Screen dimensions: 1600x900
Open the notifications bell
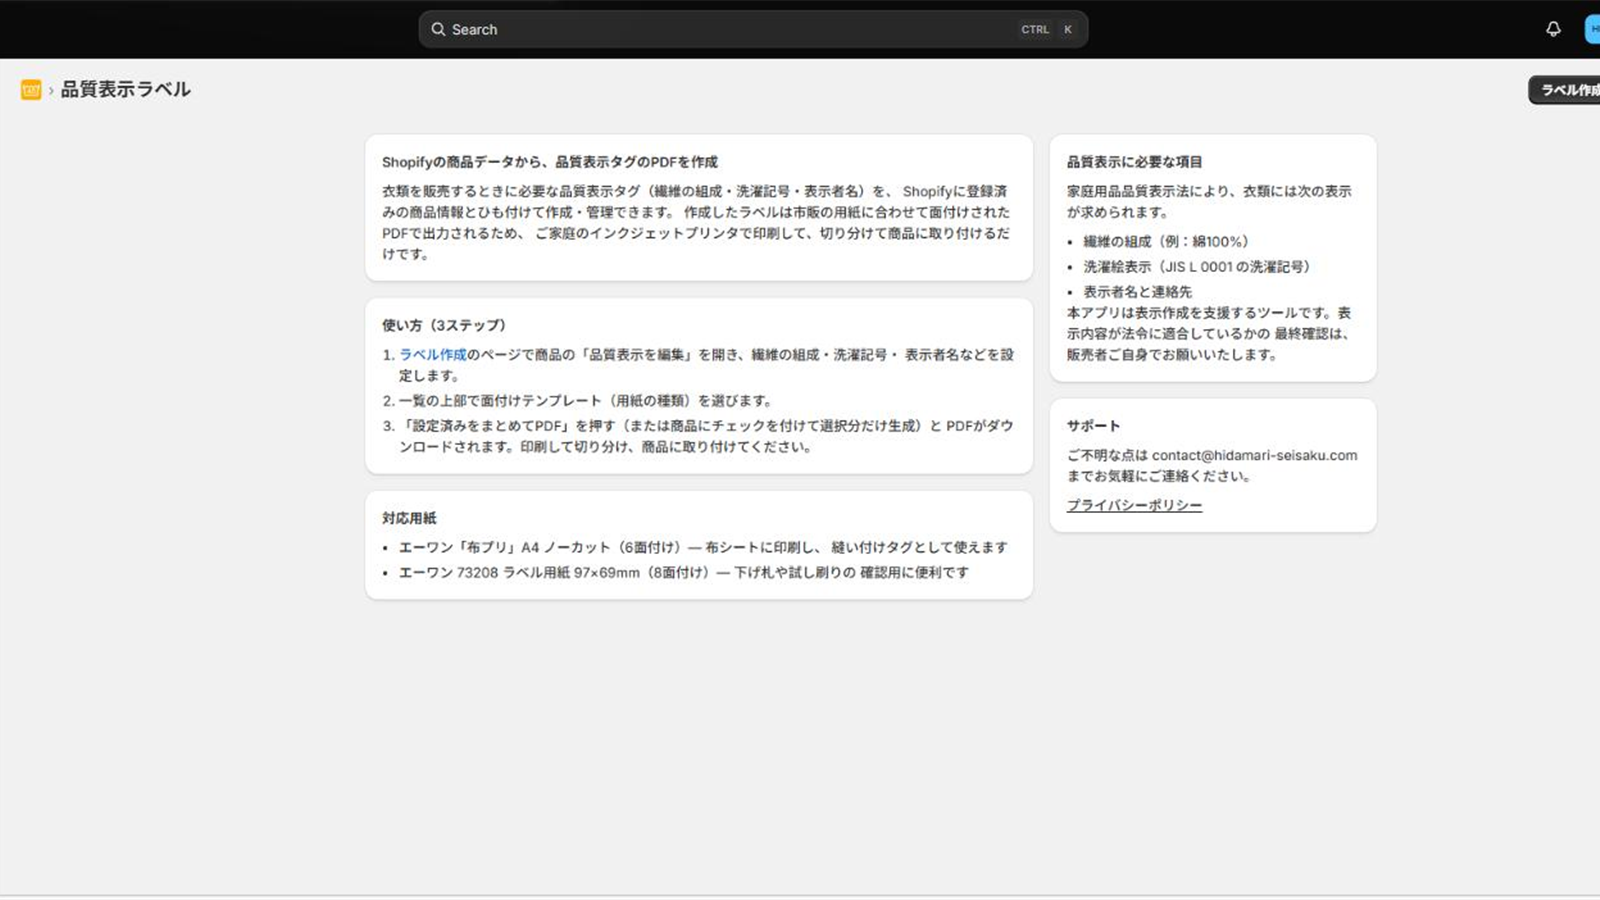point(1553,29)
